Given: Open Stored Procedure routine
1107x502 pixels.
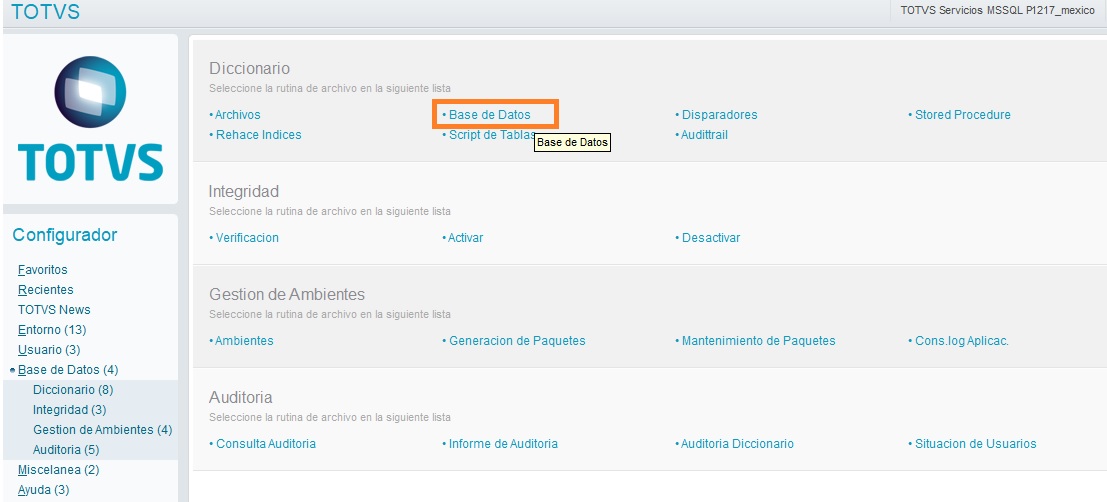Looking at the screenshot, I should pyautogui.click(x=962, y=114).
